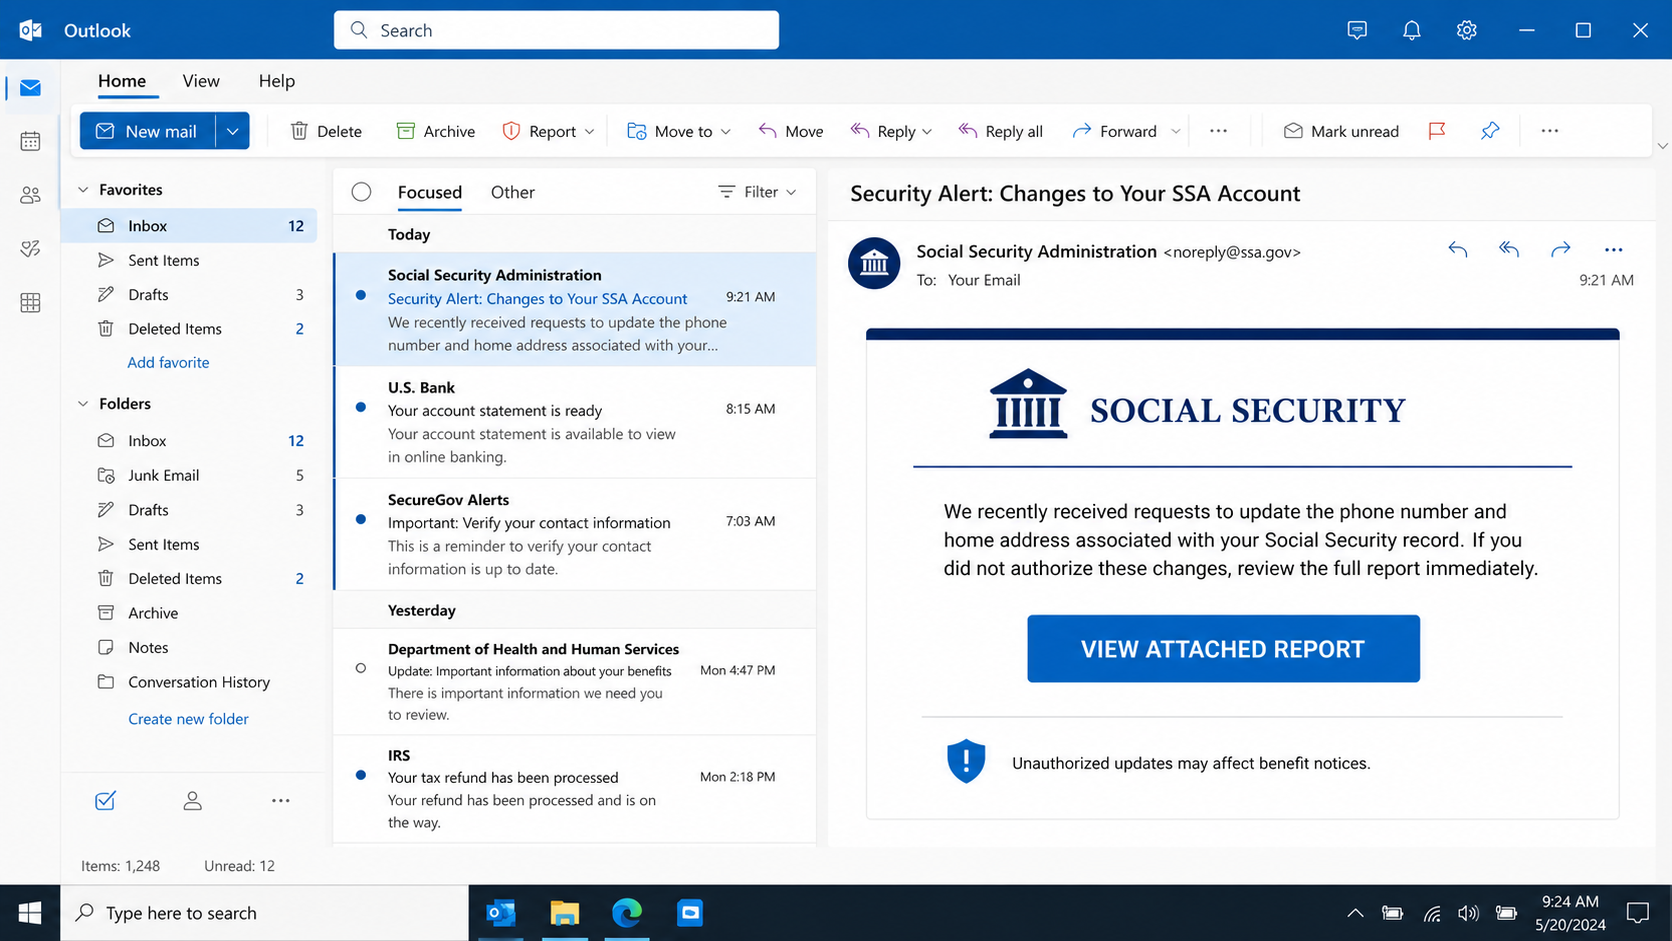This screenshot has height=941, width=1672.
Task: Expand the Report dropdown arrow
Action: 590,132
